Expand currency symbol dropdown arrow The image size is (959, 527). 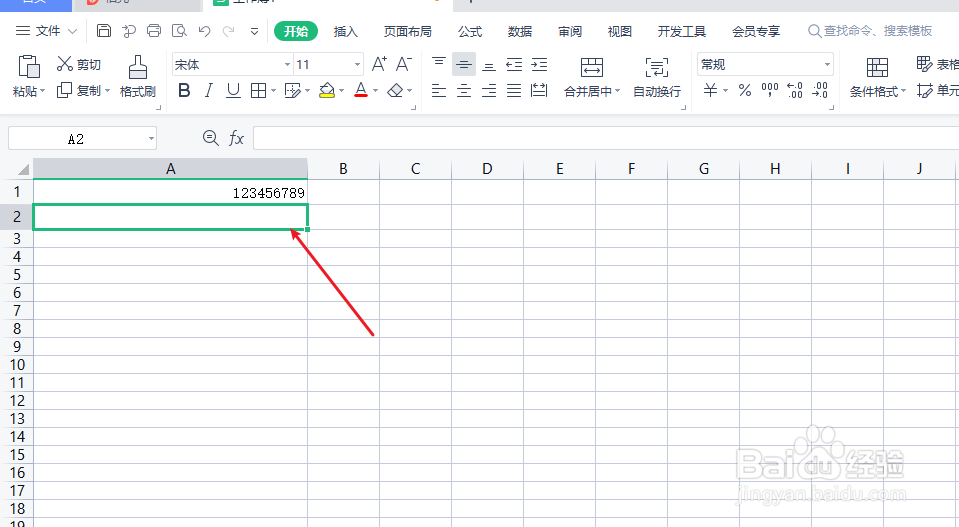point(725,91)
